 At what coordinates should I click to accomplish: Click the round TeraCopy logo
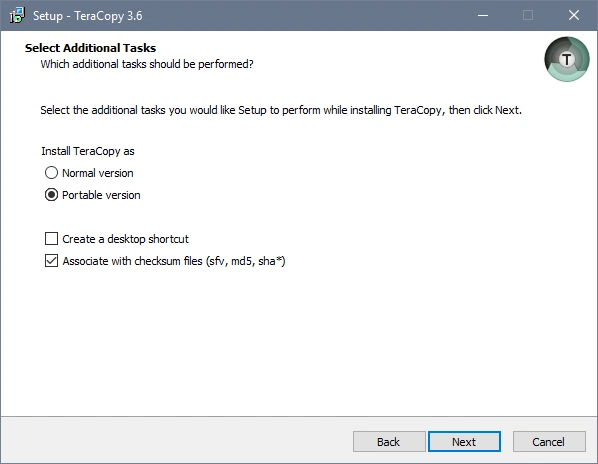coord(567,59)
